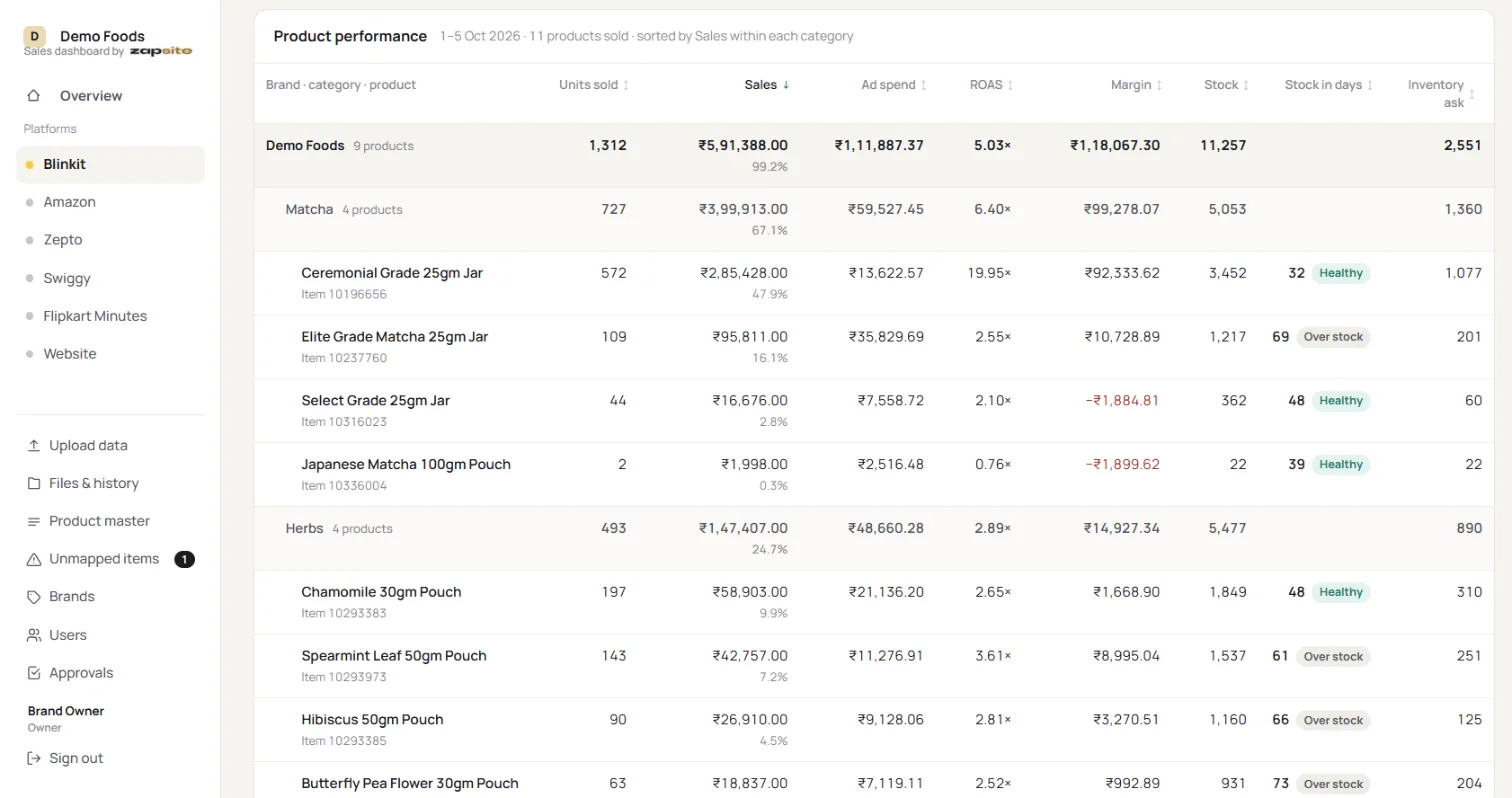Image resolution: width=1512 pixels, height=798 pixels.
Task: Click the Approvals checkmark icon
Action: coord(34,673)
